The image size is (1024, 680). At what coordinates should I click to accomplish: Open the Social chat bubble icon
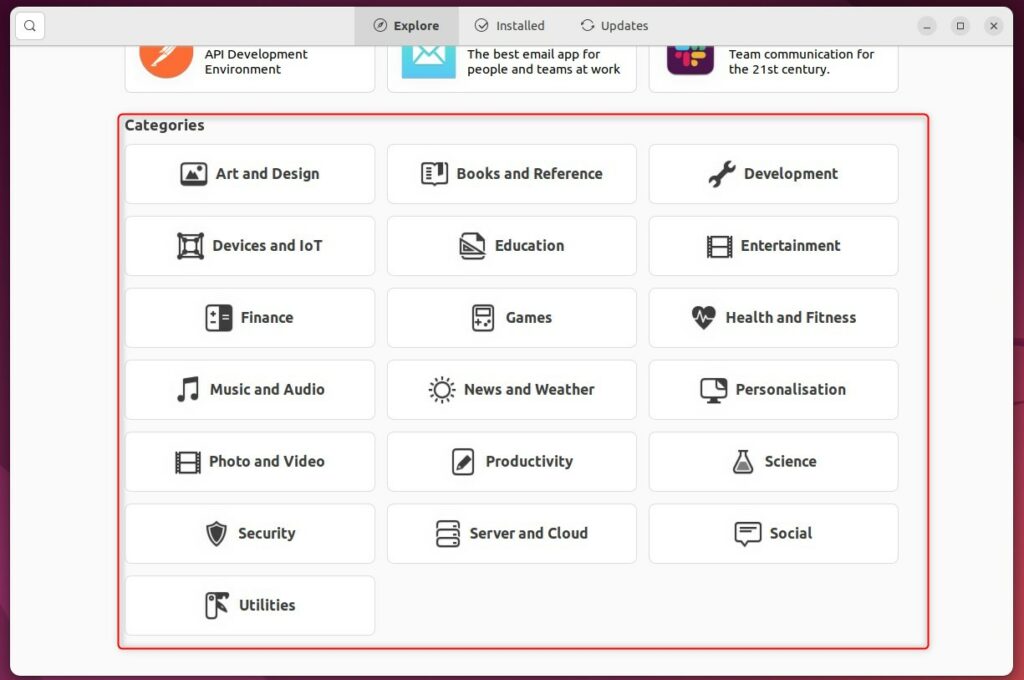click(x=747, y=534)
